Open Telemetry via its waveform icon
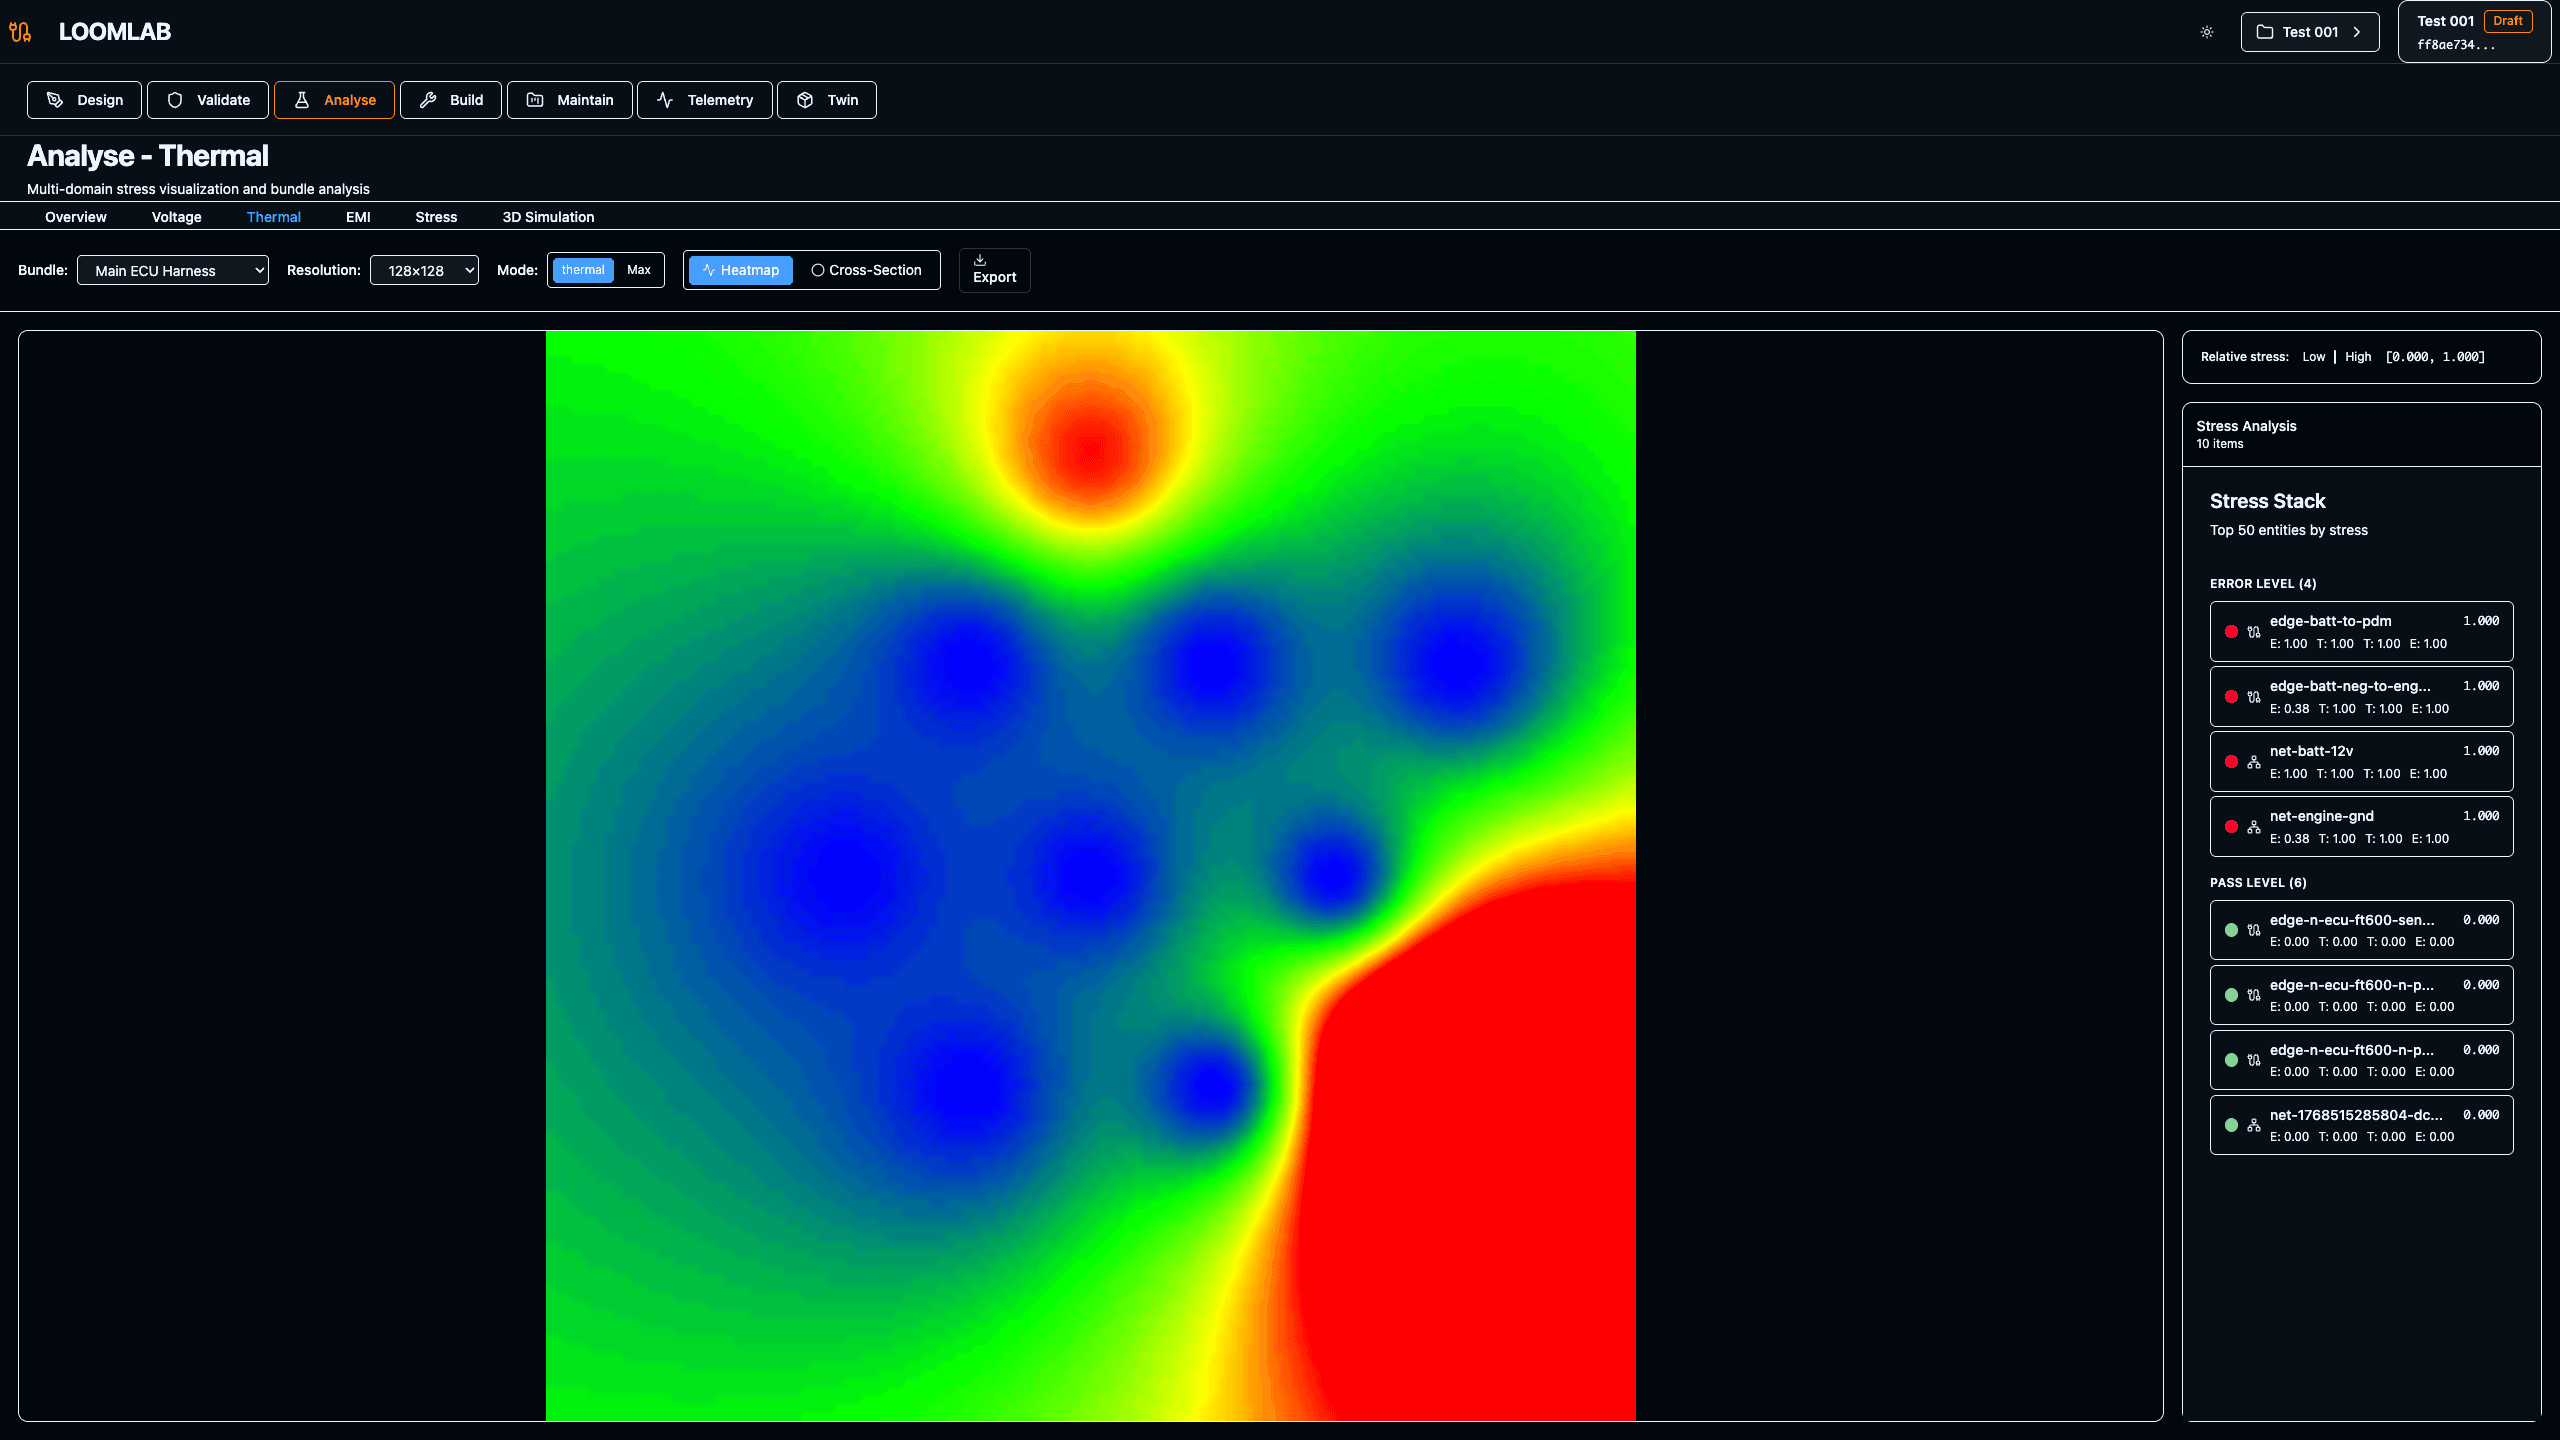This screenshot has width=2560, height=1440. tap(666, 99)
